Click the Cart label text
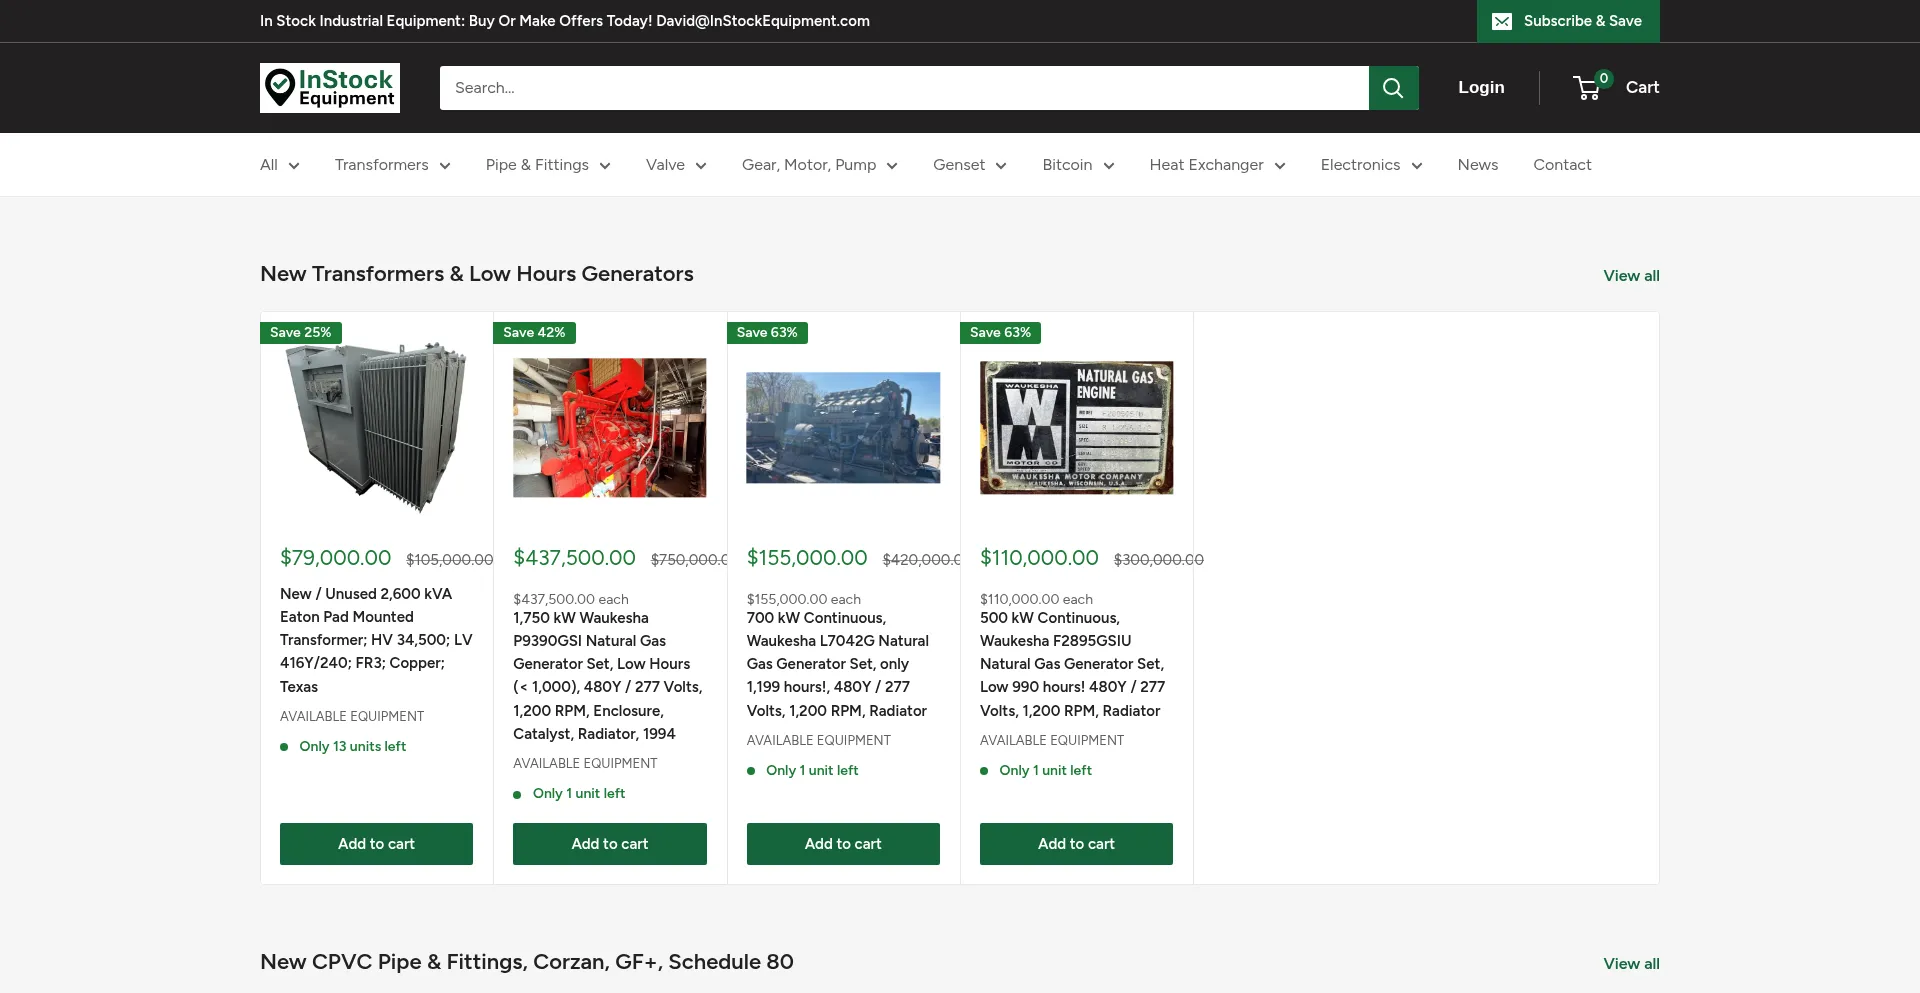The height and width of the screenshot is (993, 1920). (1642, 87)
